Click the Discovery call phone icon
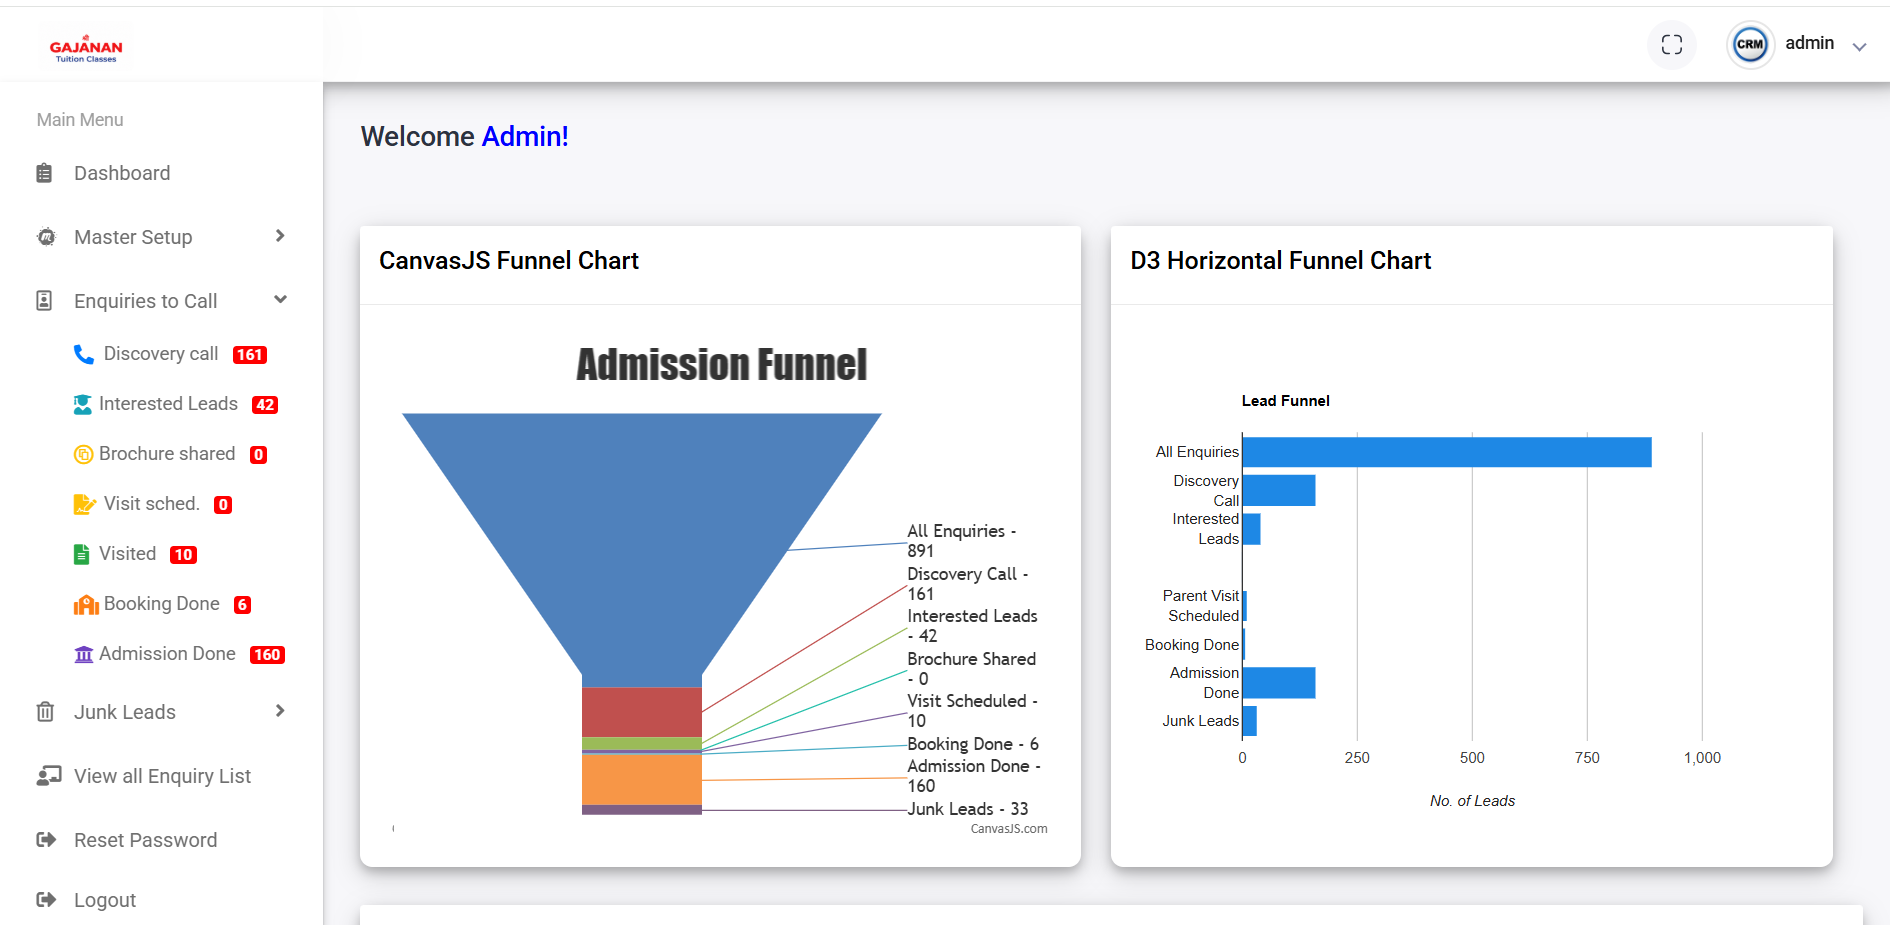 84,354
